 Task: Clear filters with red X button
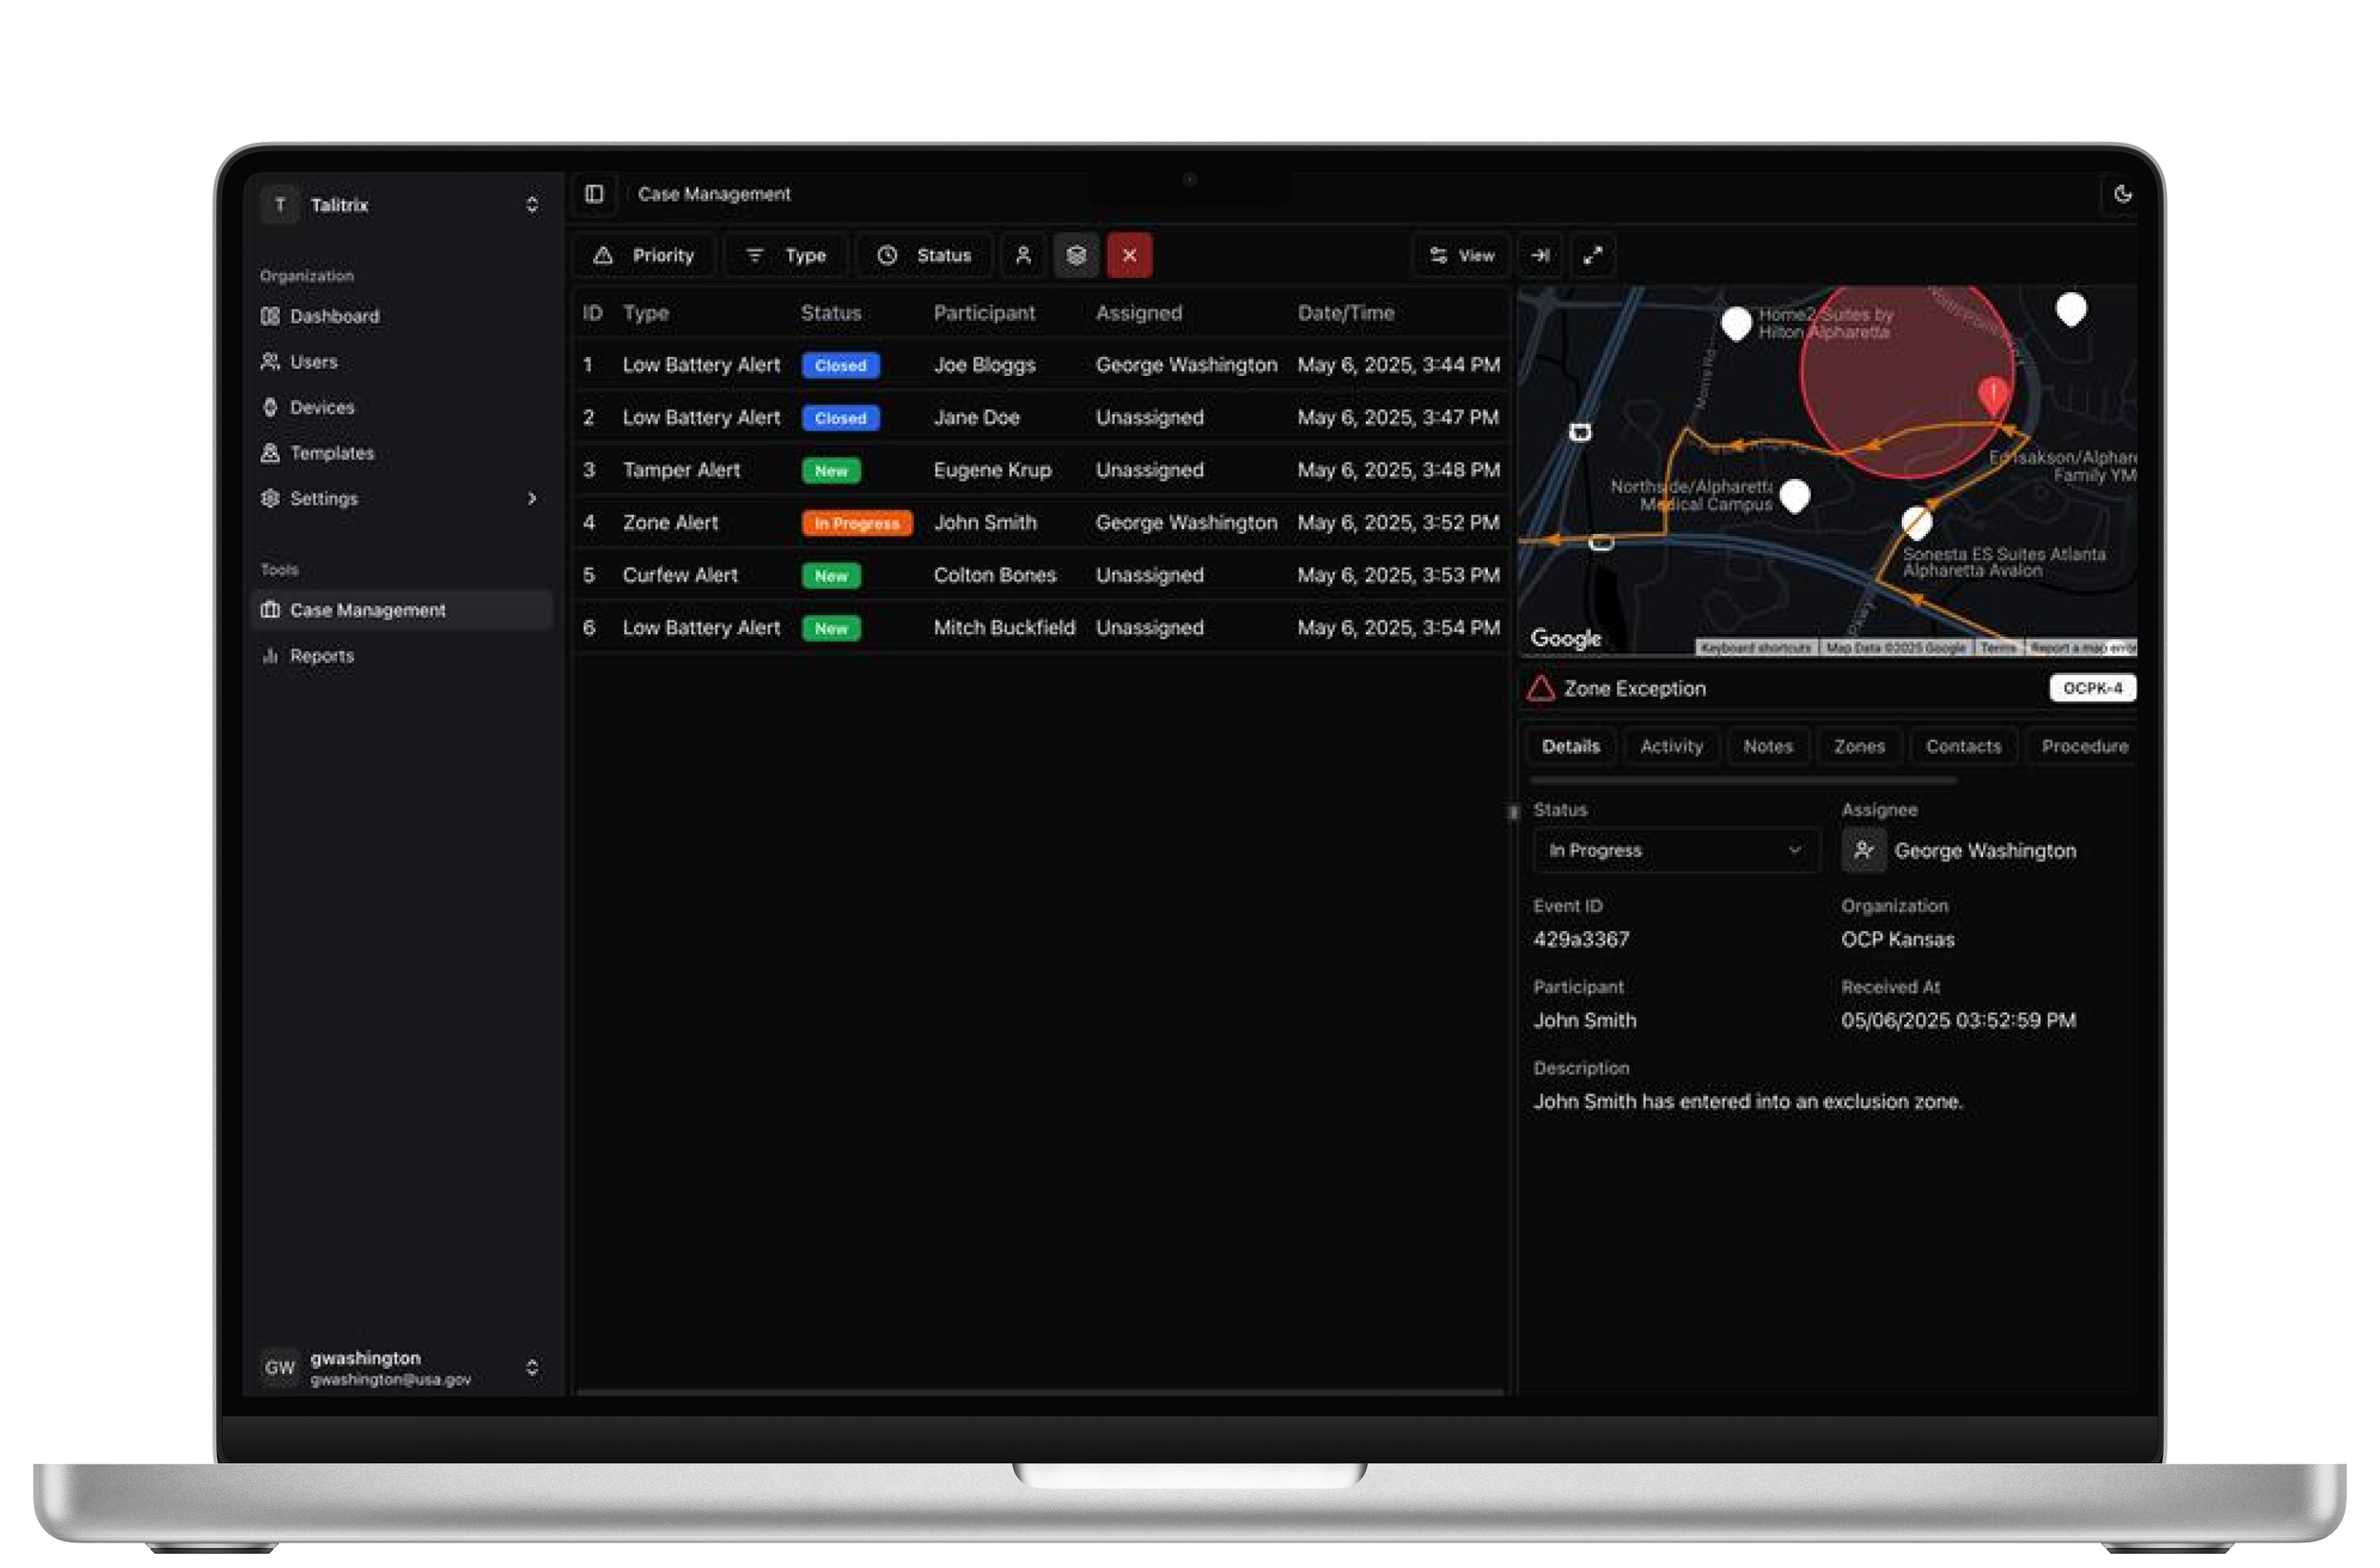tap(1129, 256)
